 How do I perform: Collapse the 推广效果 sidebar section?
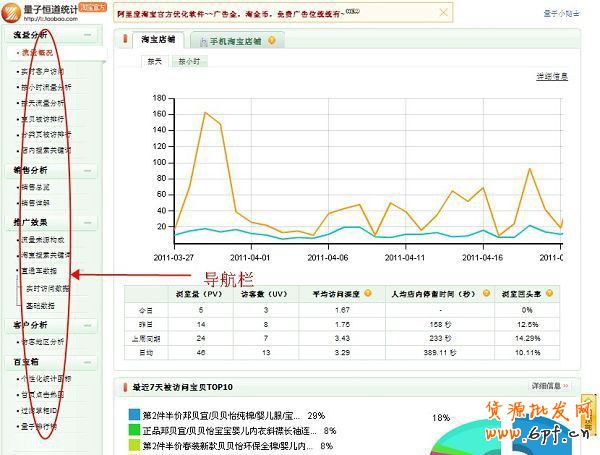click(88, 222)
